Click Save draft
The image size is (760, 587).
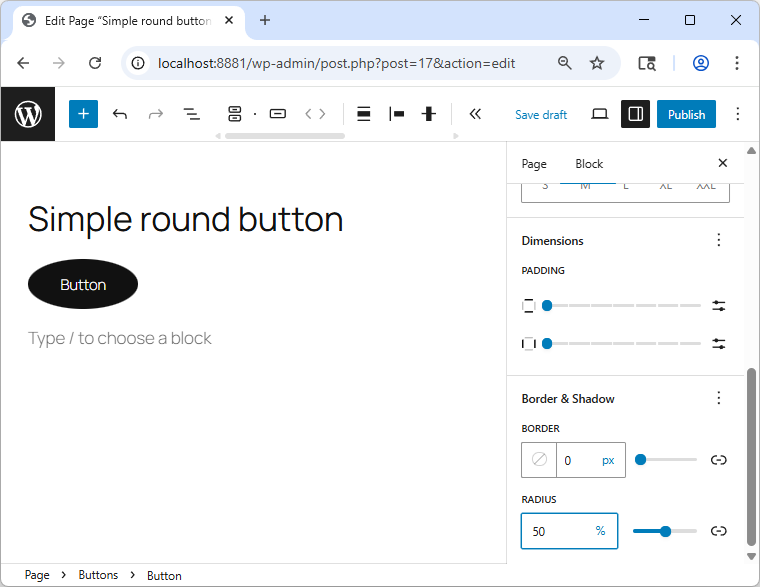[541, 115]
